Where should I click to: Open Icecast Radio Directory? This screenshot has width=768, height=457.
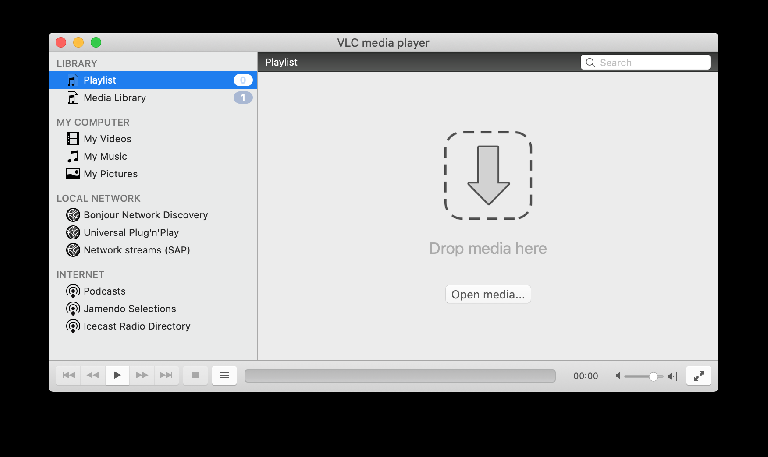point(153,326)
